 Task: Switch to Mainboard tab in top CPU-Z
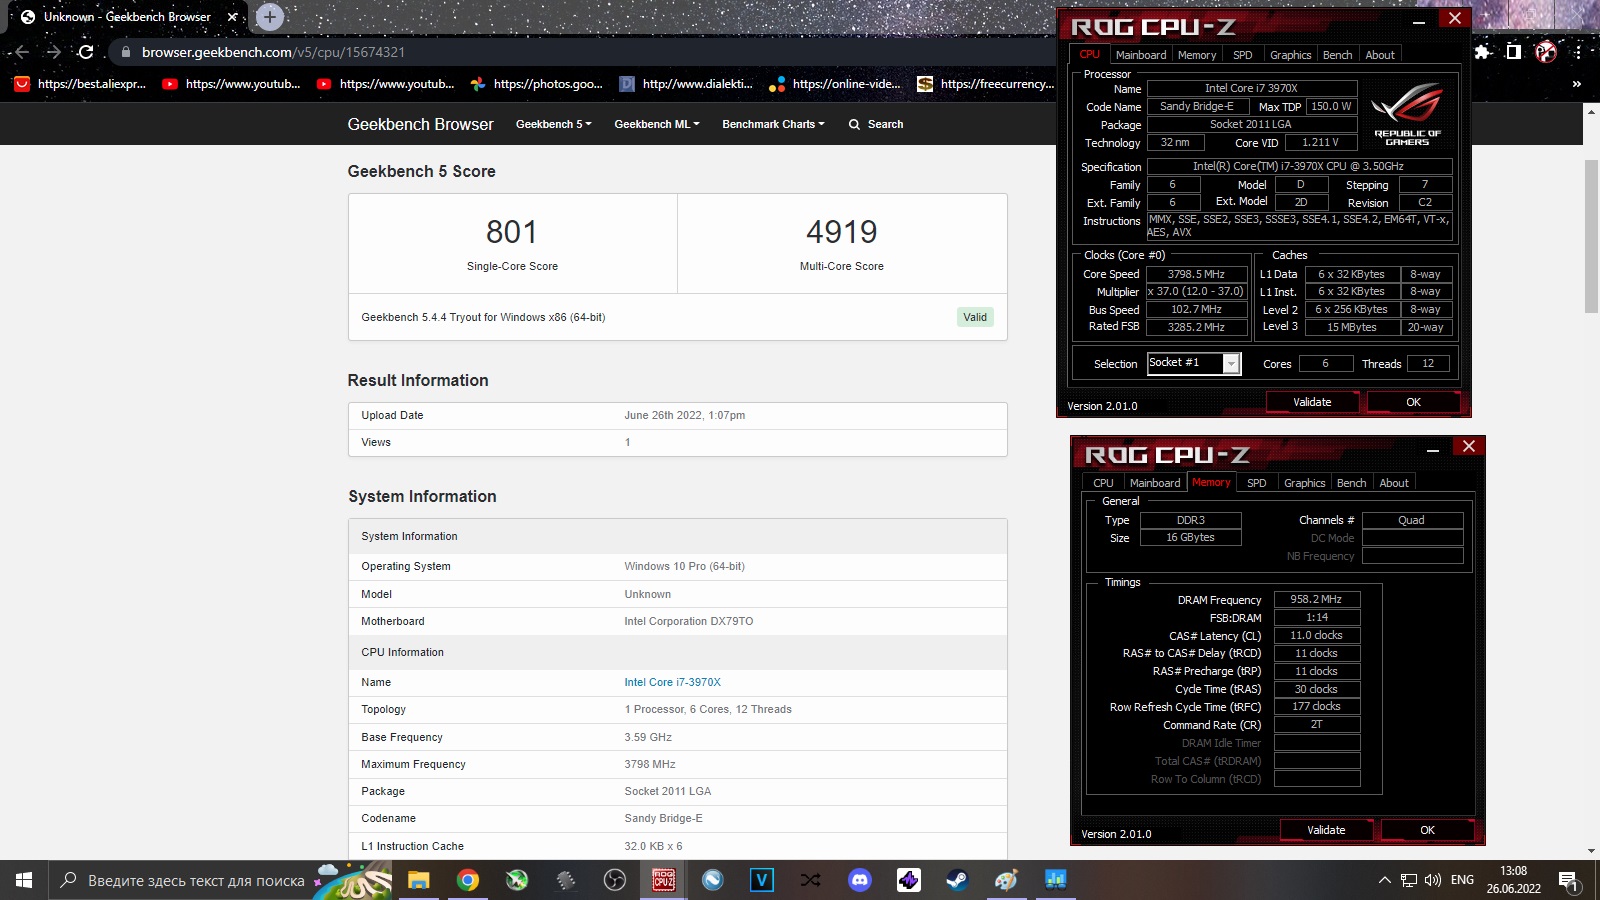(1141, 55)
